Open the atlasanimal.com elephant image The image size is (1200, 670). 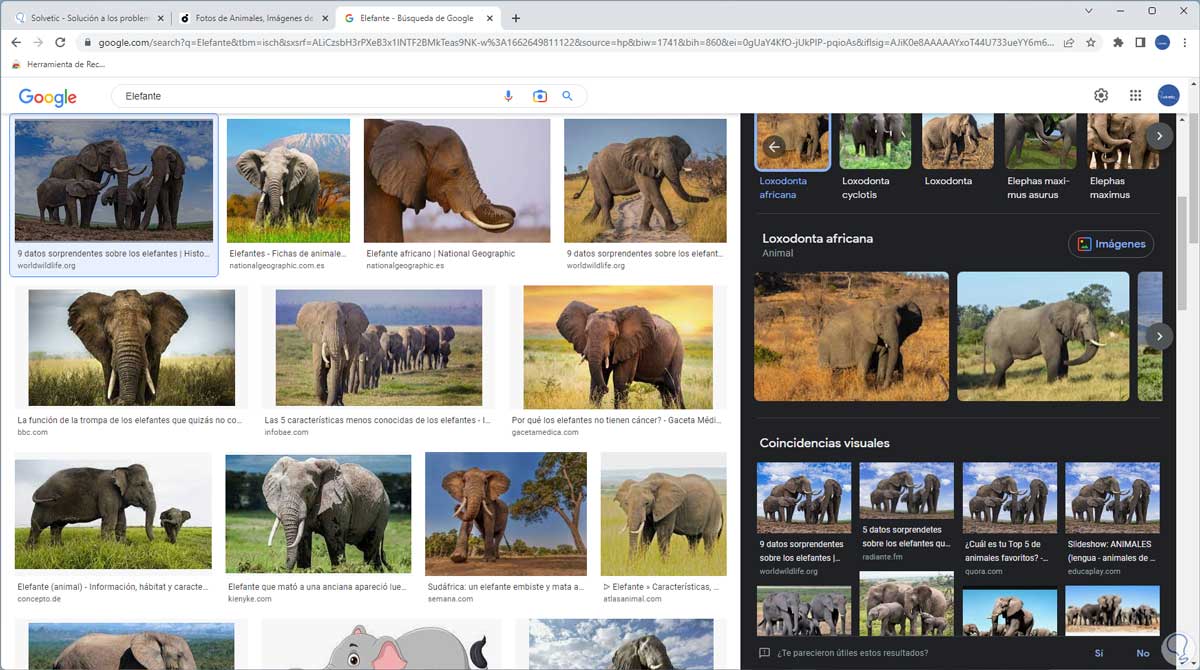click(x=663, y=514)
